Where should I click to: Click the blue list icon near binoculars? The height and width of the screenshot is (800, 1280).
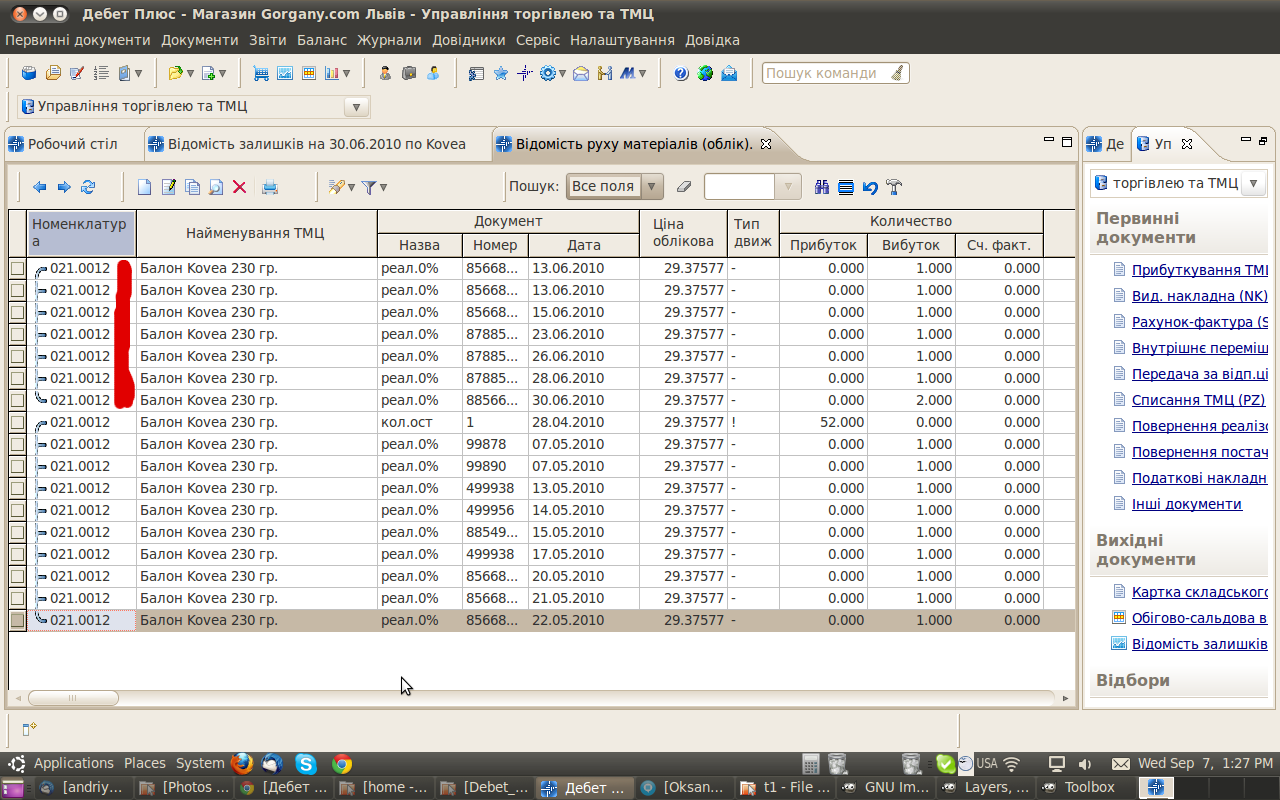pyautogui.click(x=846, y=187)
